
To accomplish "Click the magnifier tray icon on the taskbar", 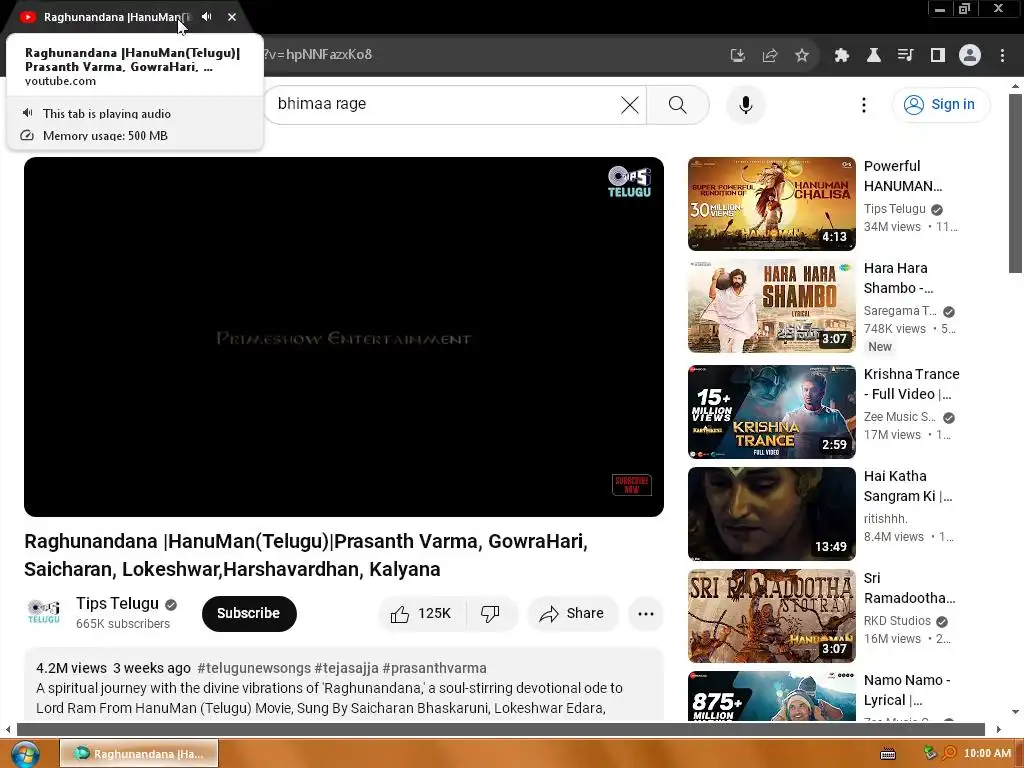I will [x=950, y=753].
